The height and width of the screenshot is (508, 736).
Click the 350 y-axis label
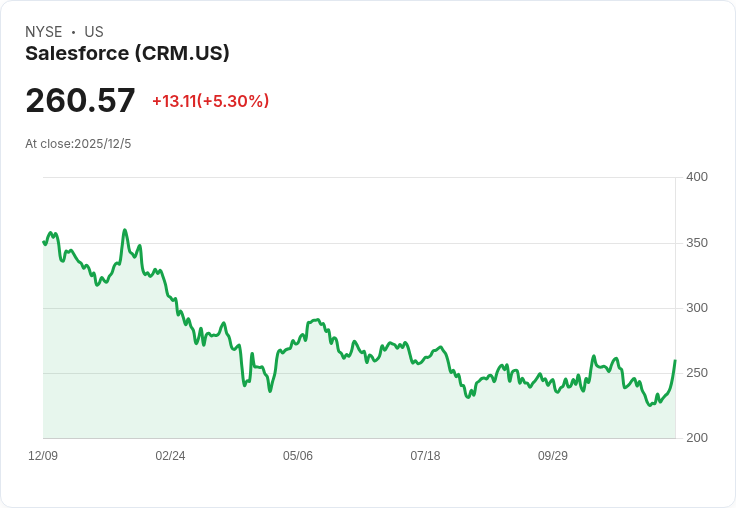[x=696, y=243]
